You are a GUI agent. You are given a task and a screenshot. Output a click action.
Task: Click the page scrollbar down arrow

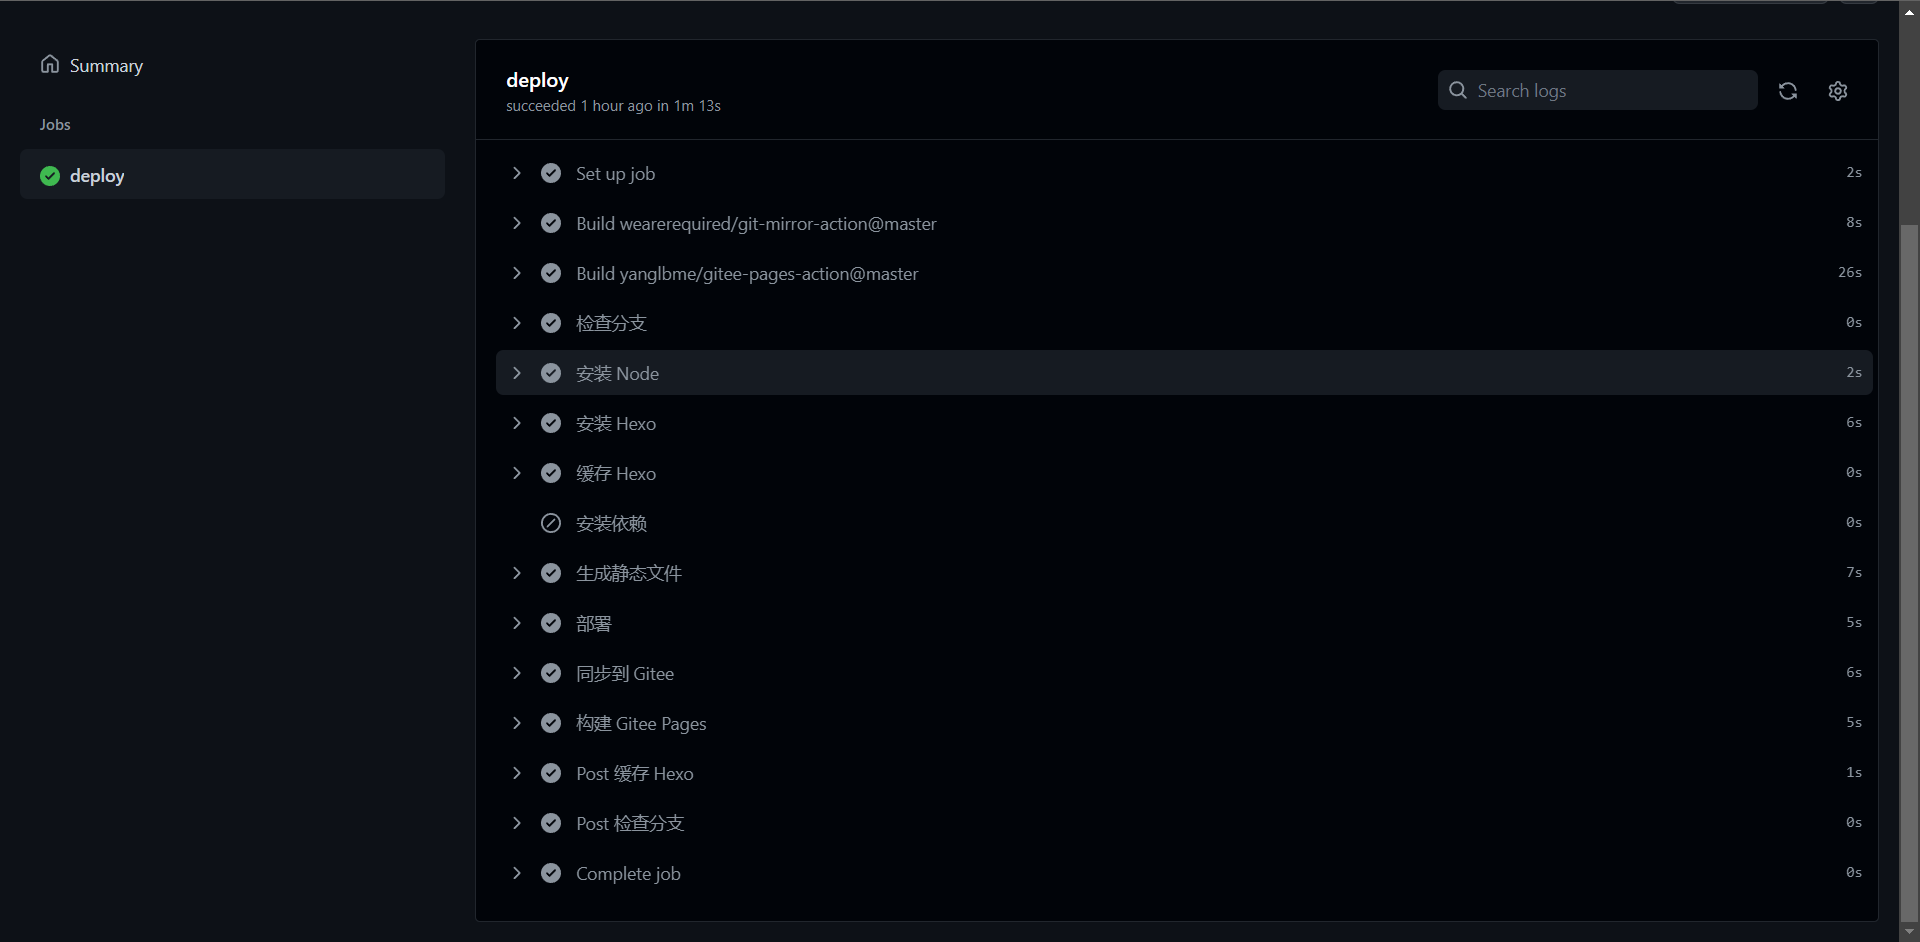point(1909,932)
